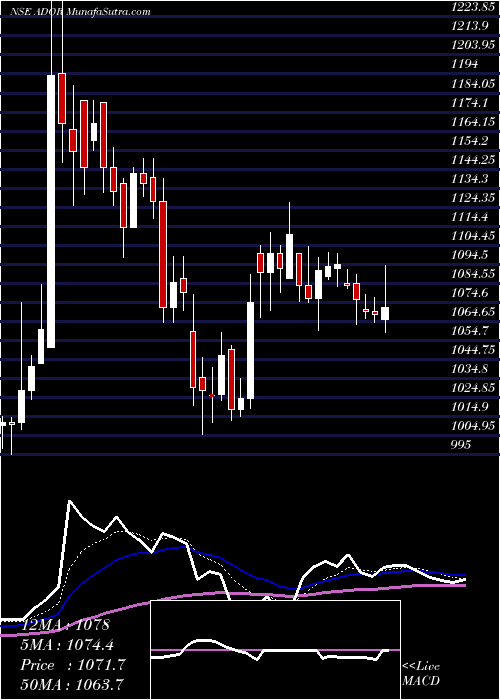Click the 12MA : 1078 legend entry
The width and height of the screenshot is (500, 700).
point(64,625)
